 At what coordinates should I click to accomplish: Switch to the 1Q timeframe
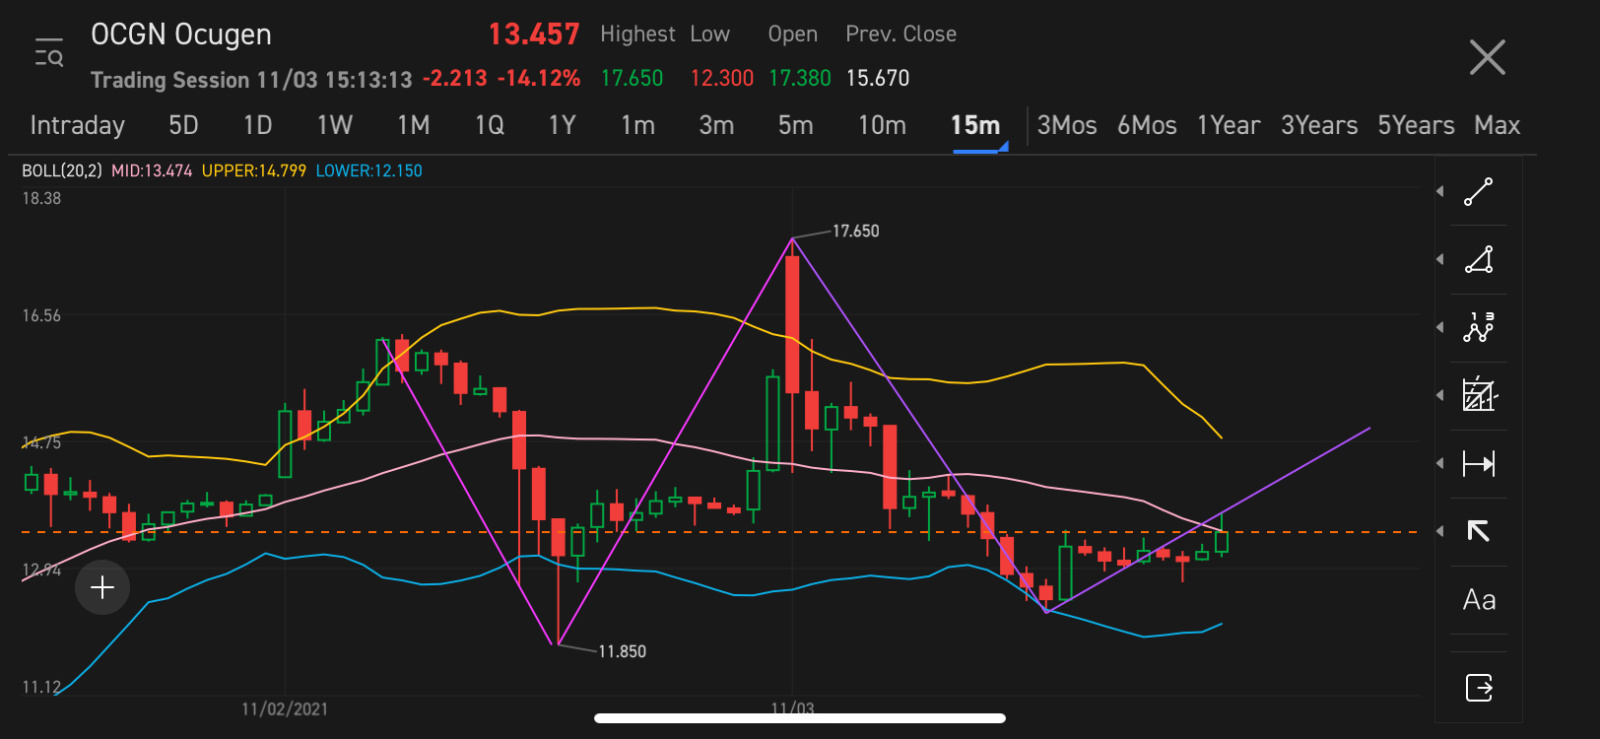coord(489,125)
